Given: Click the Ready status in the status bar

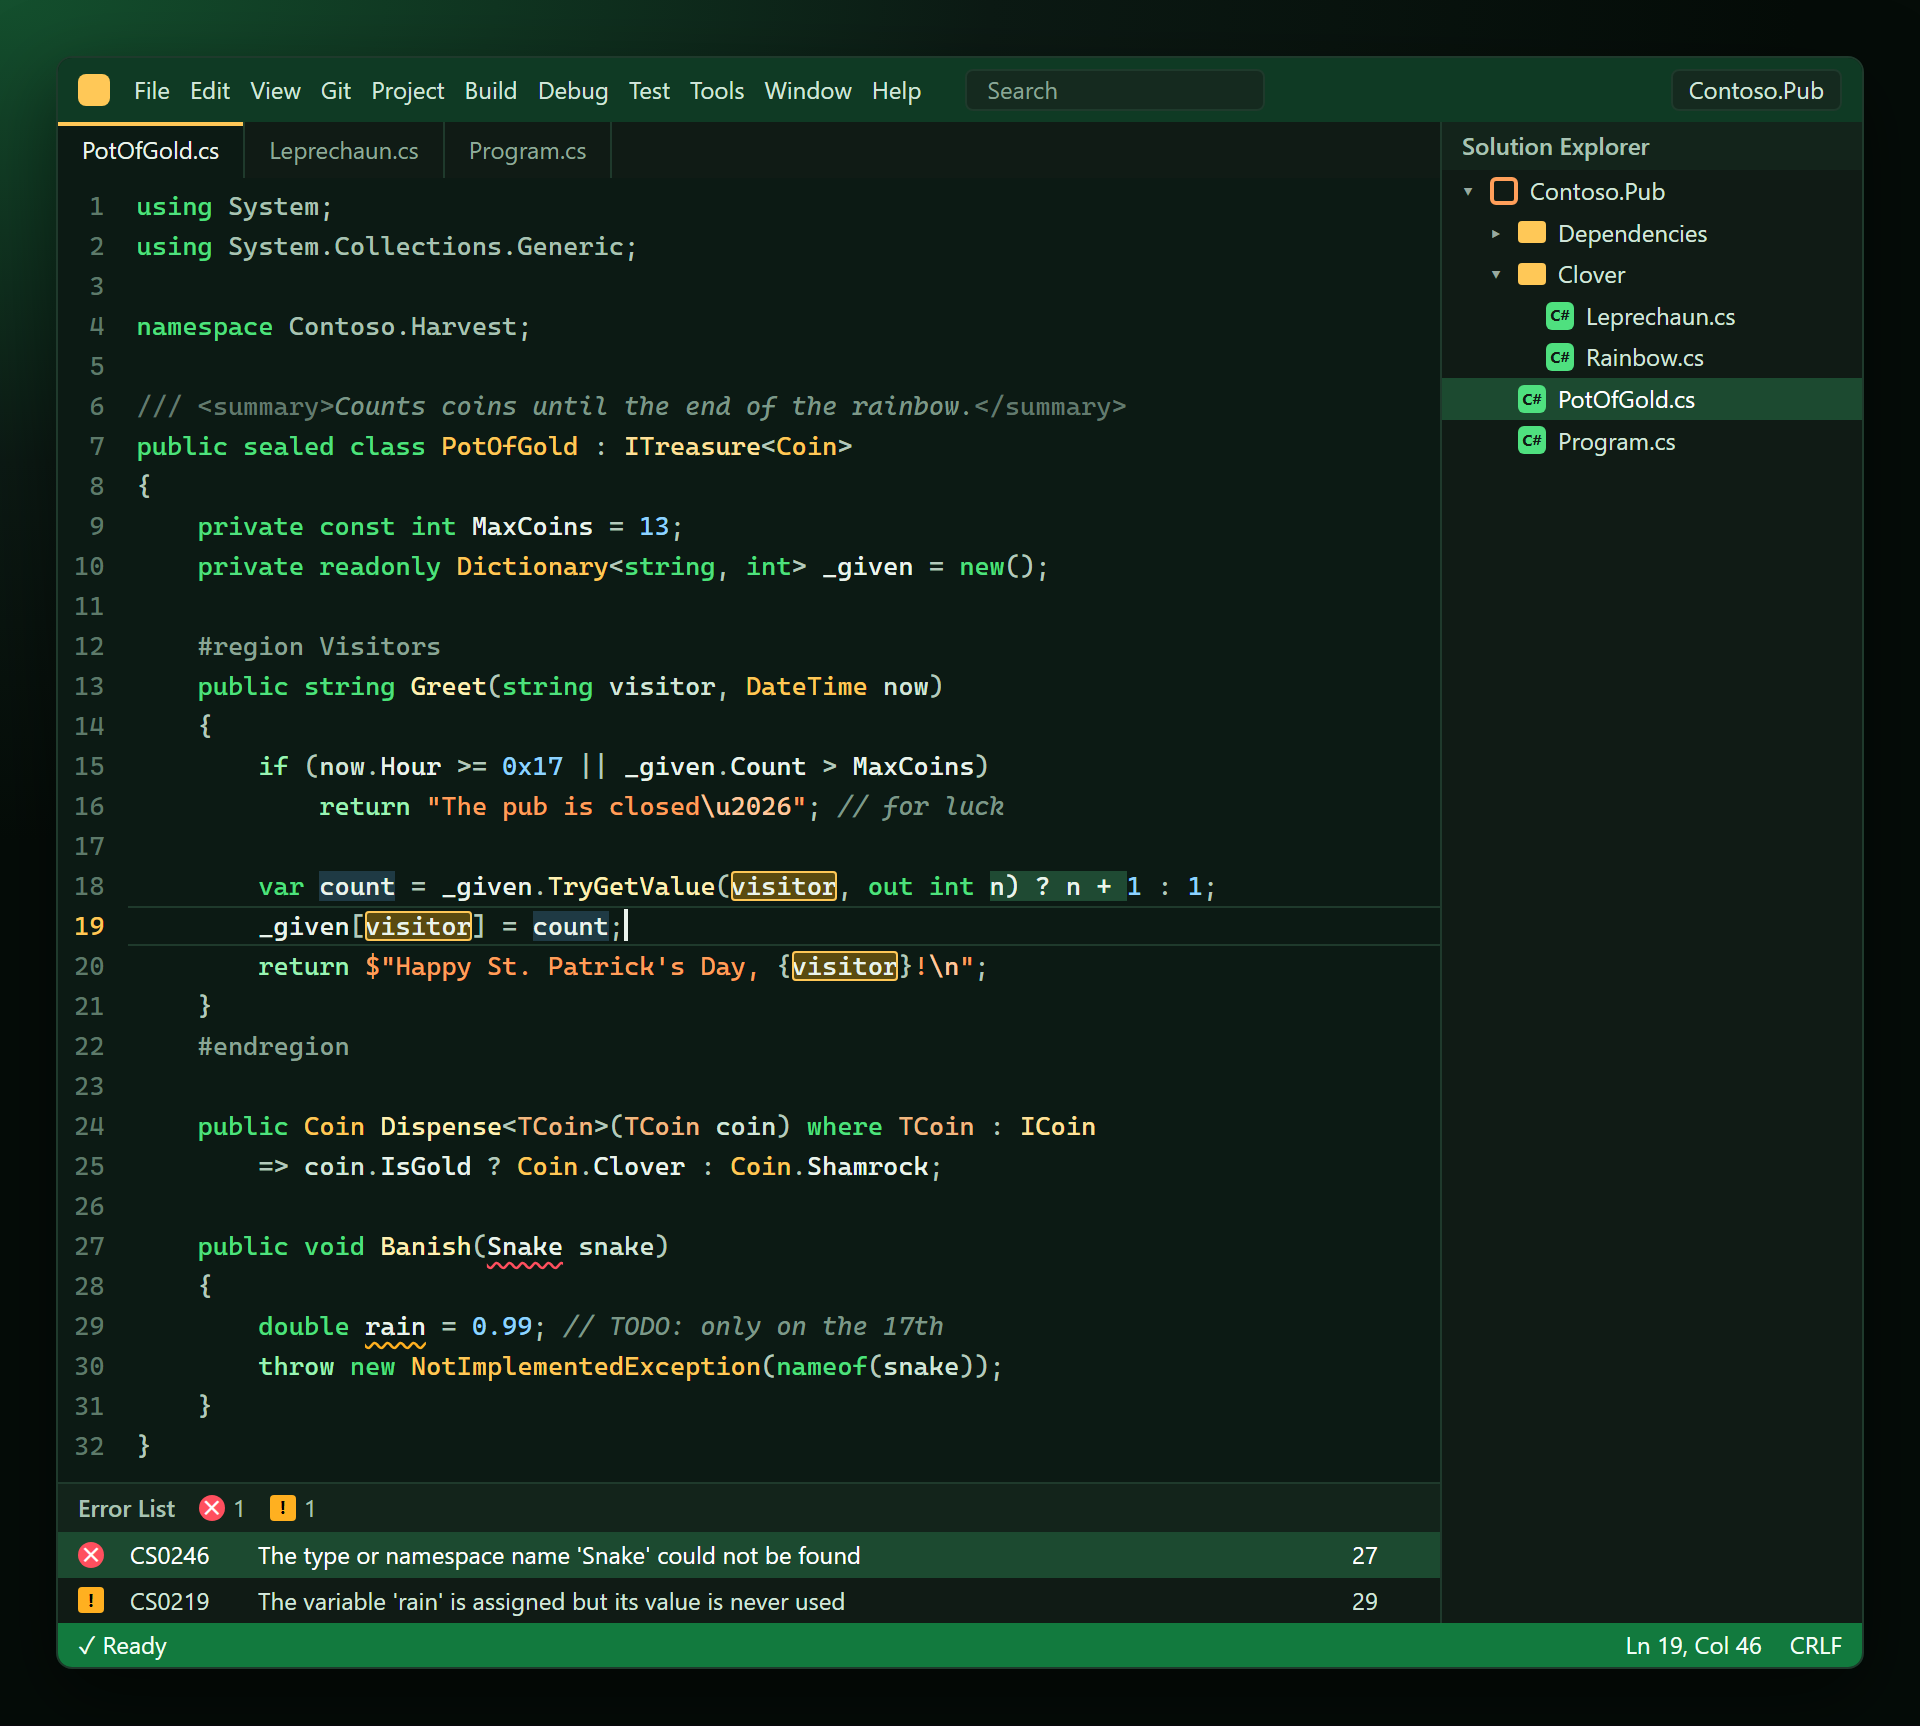Looking at the screenshot, I should (x=122, y=1646).
